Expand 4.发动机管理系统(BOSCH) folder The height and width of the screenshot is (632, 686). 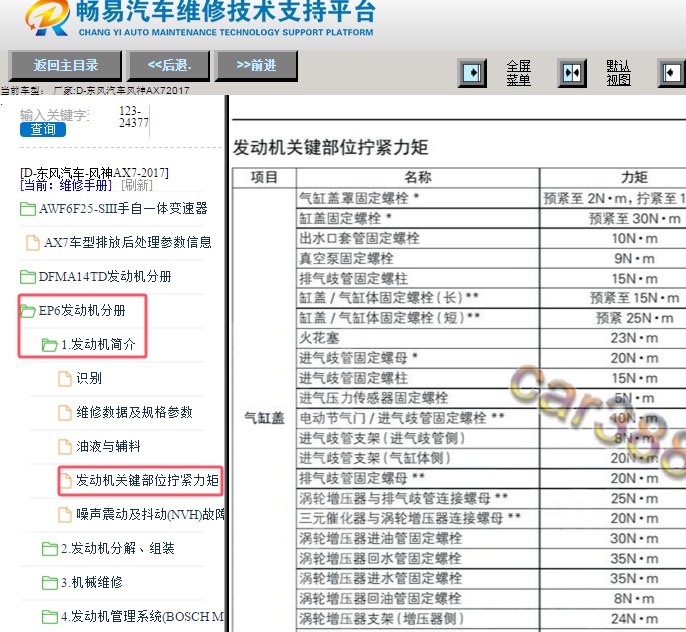click(143, 617)
